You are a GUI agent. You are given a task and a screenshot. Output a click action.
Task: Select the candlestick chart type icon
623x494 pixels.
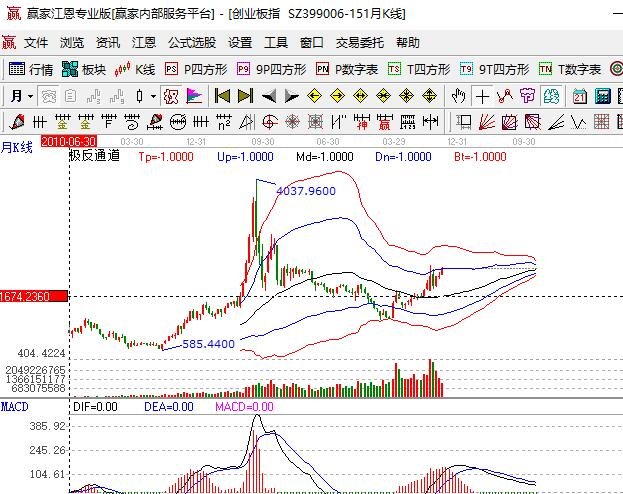(x=139, y=96)
